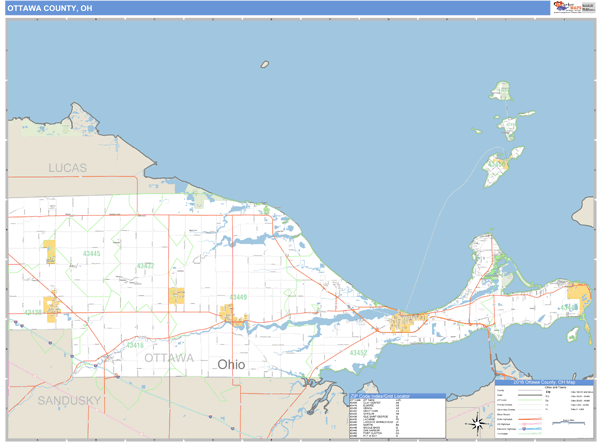Click the SANDUSKY county label

70,400
